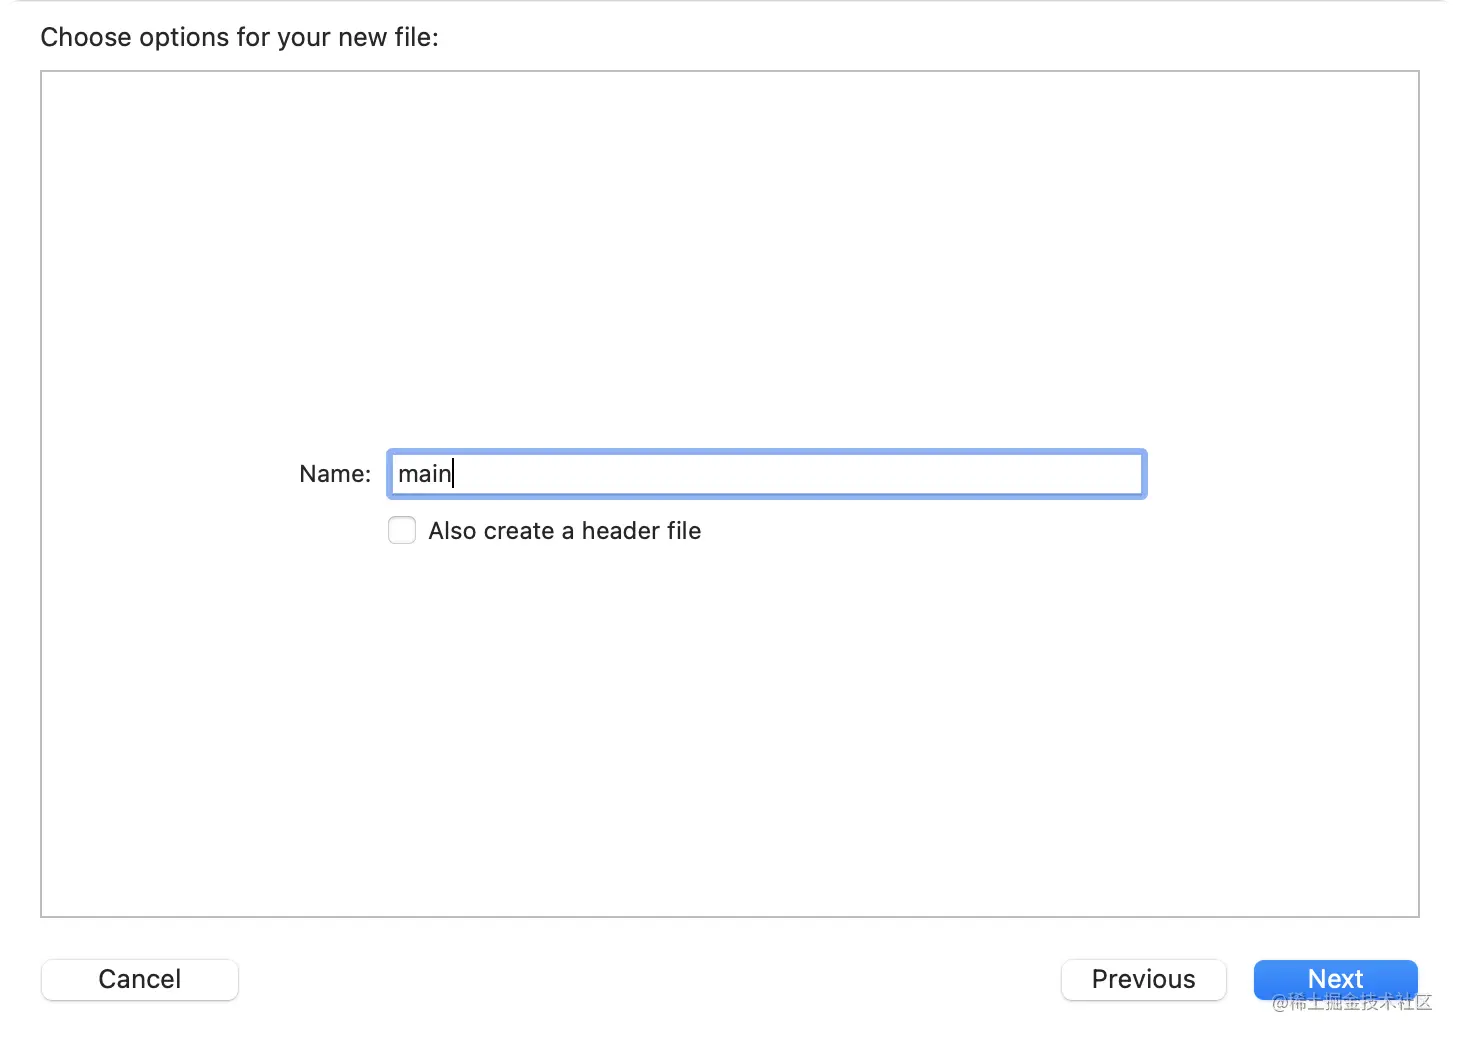
Task: Proceed by clicking Next
Action: point(1335,979)
